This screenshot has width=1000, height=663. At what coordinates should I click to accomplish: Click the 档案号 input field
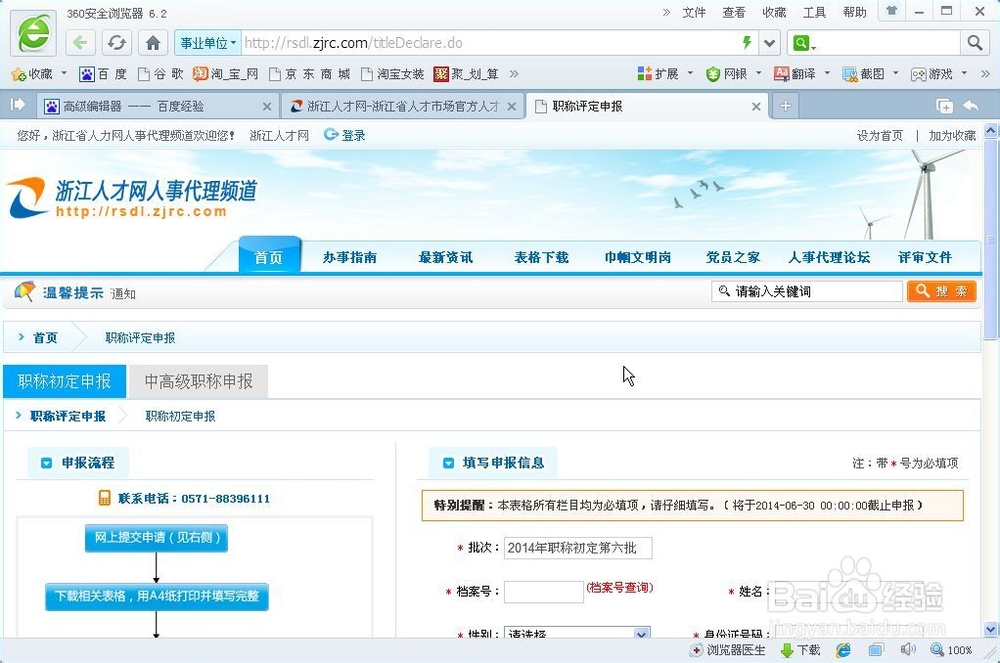[x=544, y=591]
